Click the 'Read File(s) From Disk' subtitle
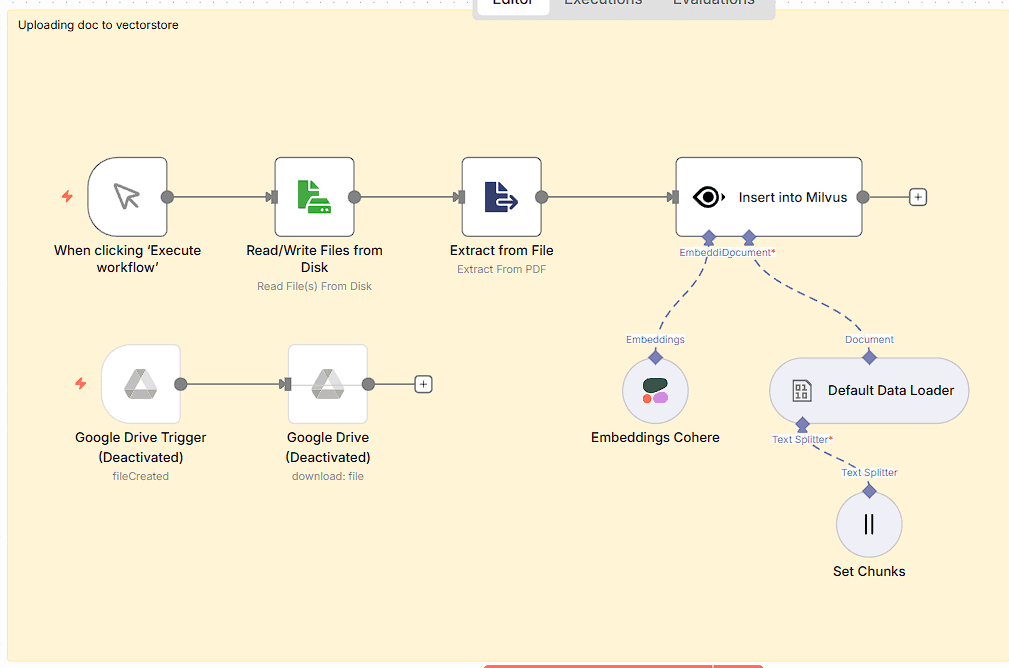The image size is (1009, 668). [x=315, y=286]
